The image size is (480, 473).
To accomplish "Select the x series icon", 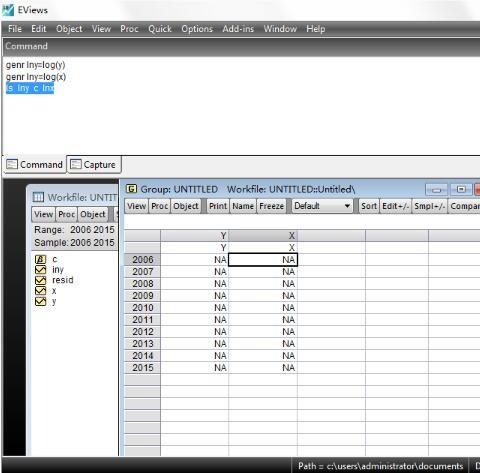I will click(x=40, y=291).
